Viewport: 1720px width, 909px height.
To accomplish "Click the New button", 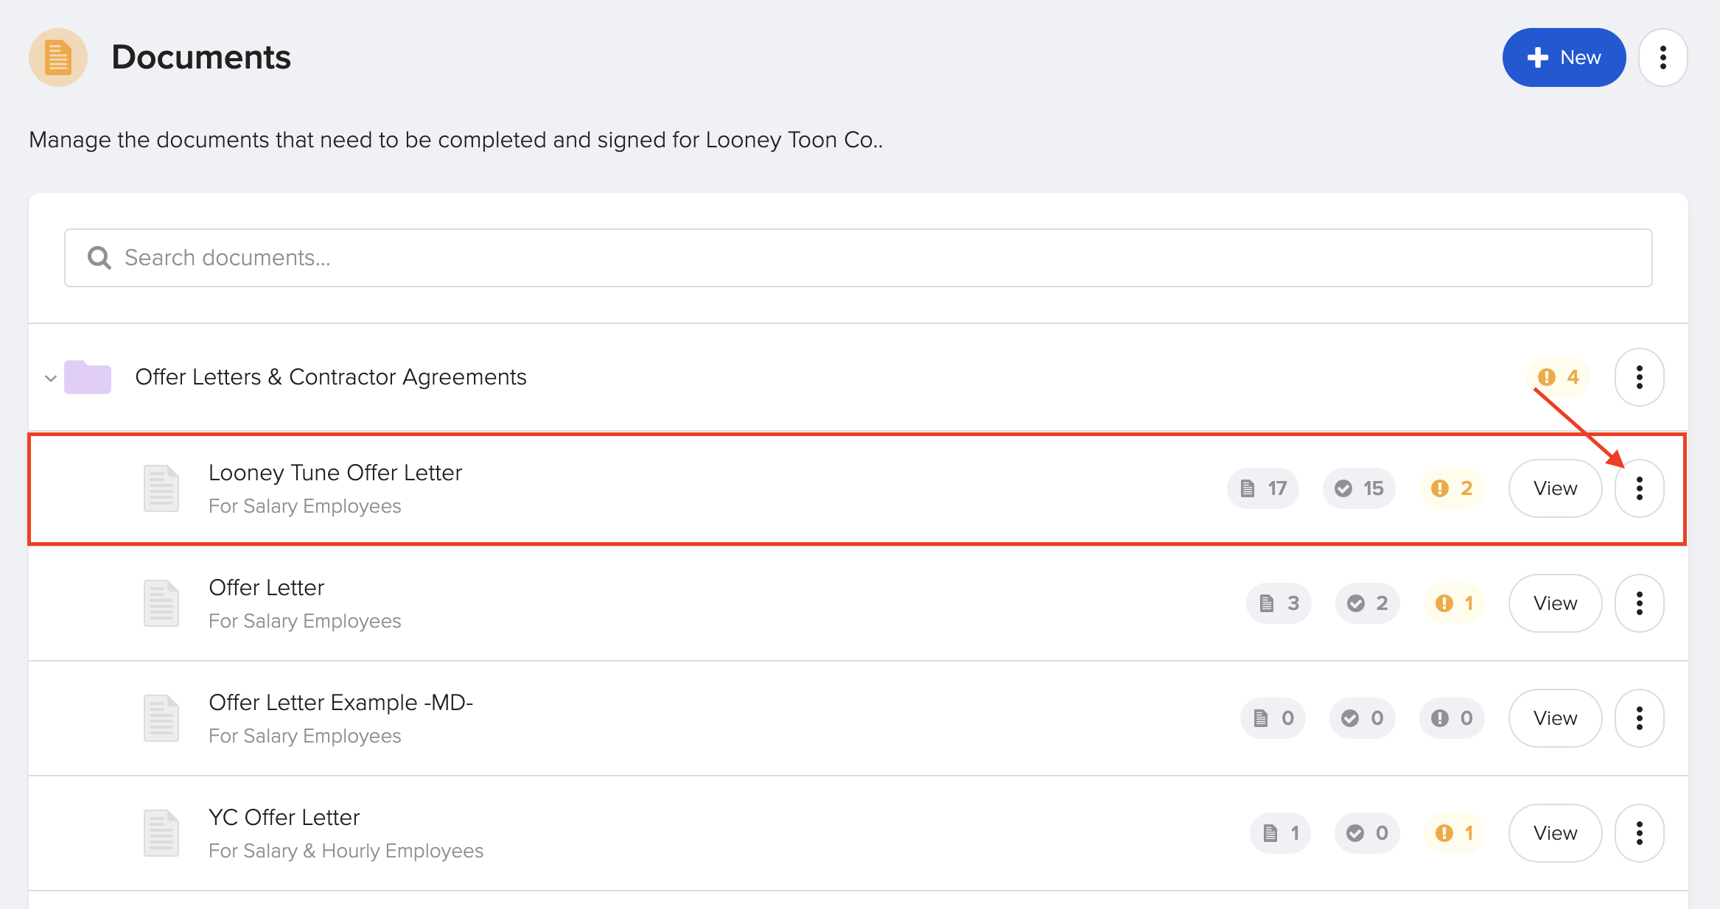I will [1564, 57].
